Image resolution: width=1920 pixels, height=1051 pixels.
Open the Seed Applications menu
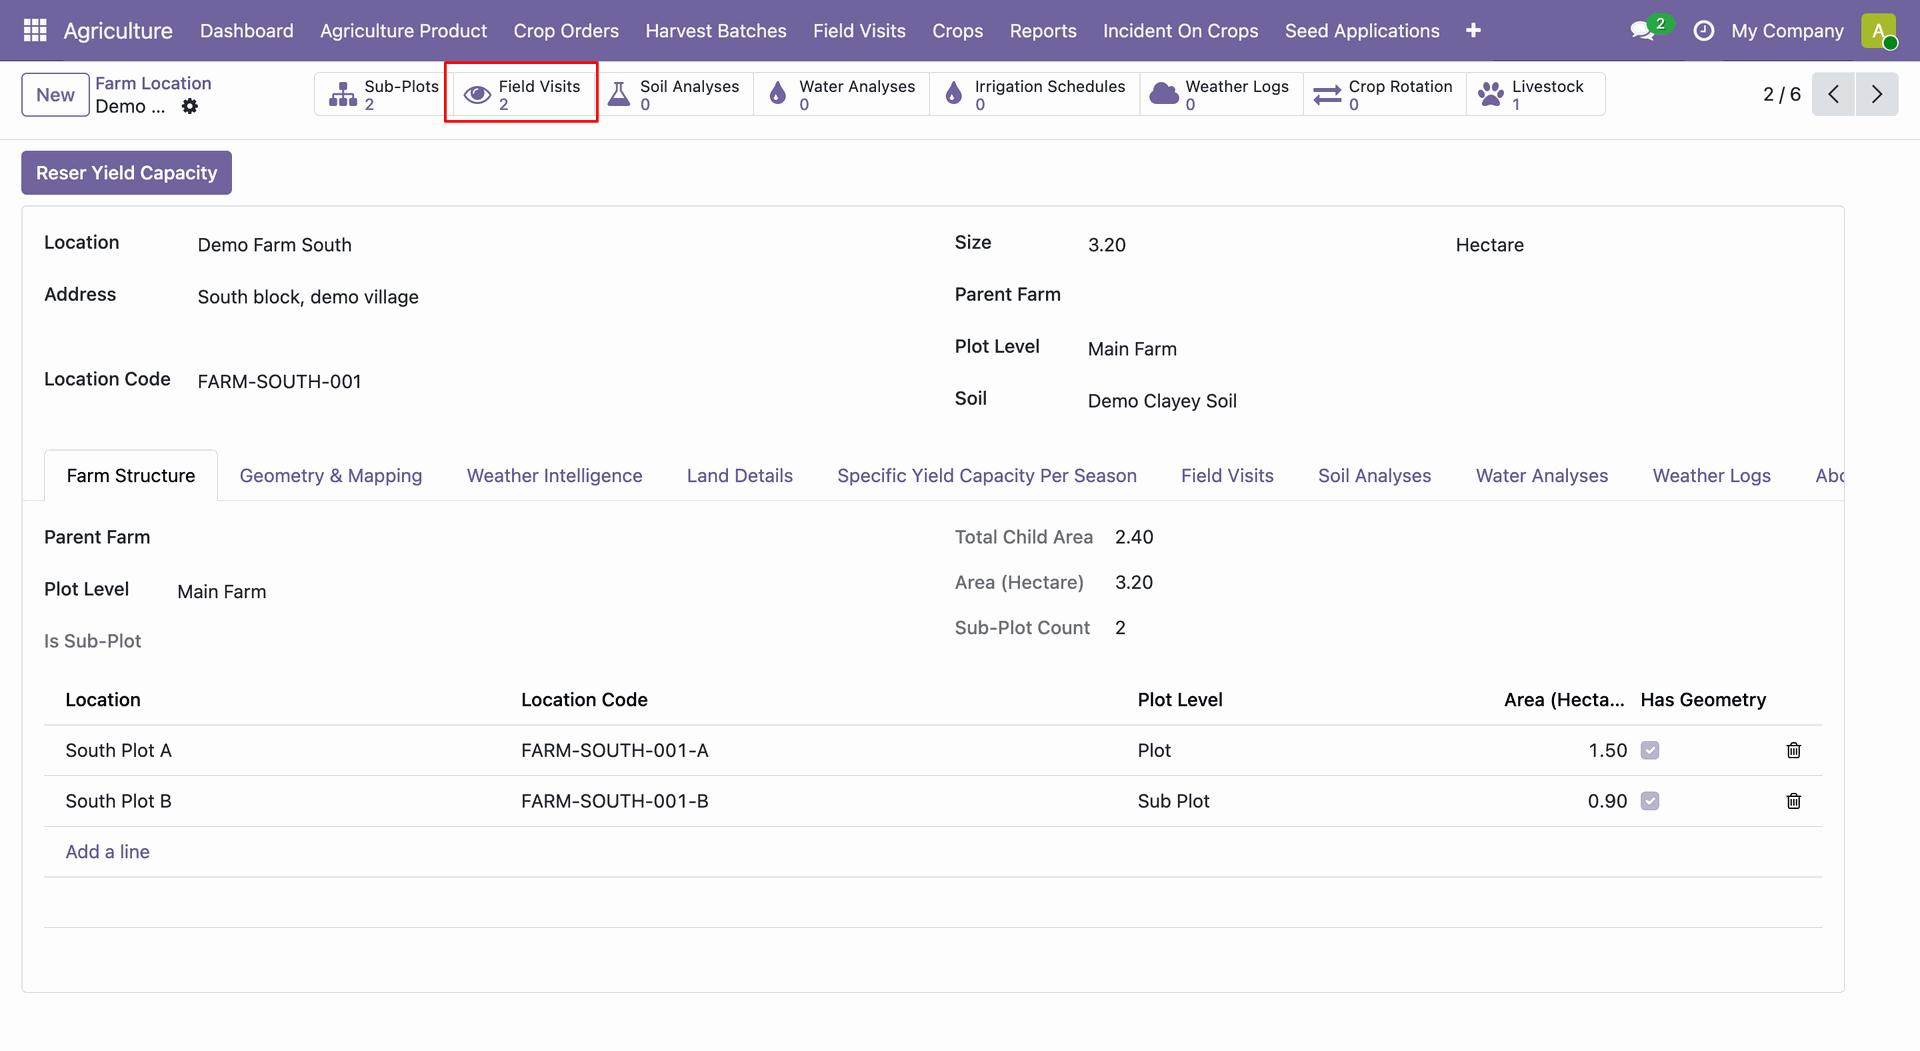pos(1362,31)
